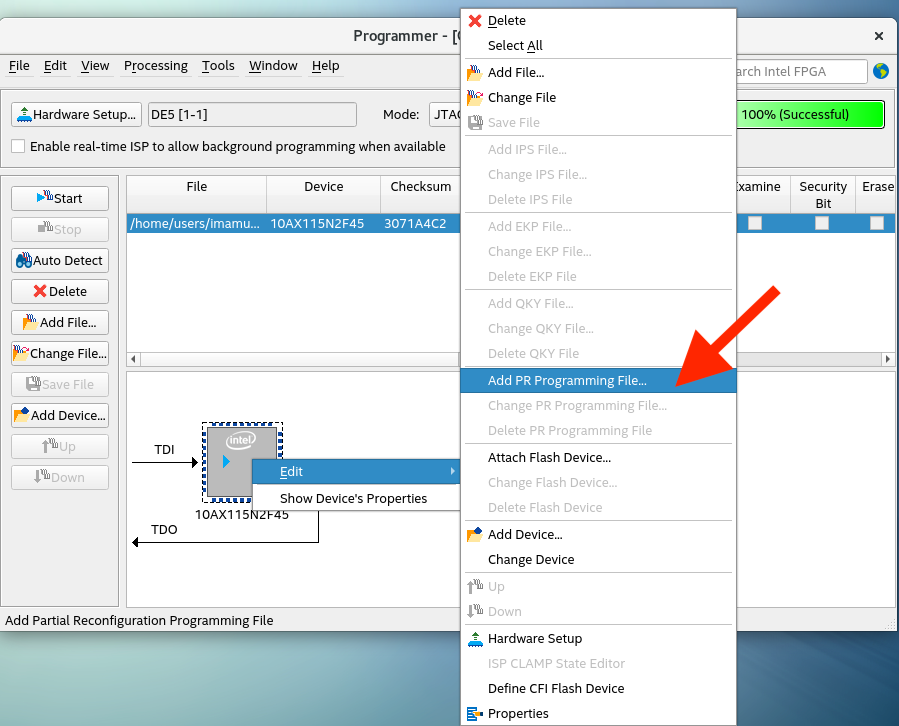Image resolution: width=899 pixels, height=726 pixels.
Task: Select Add PR Programming File... entry
Action: pyautogui.click(x=598, y=381)
